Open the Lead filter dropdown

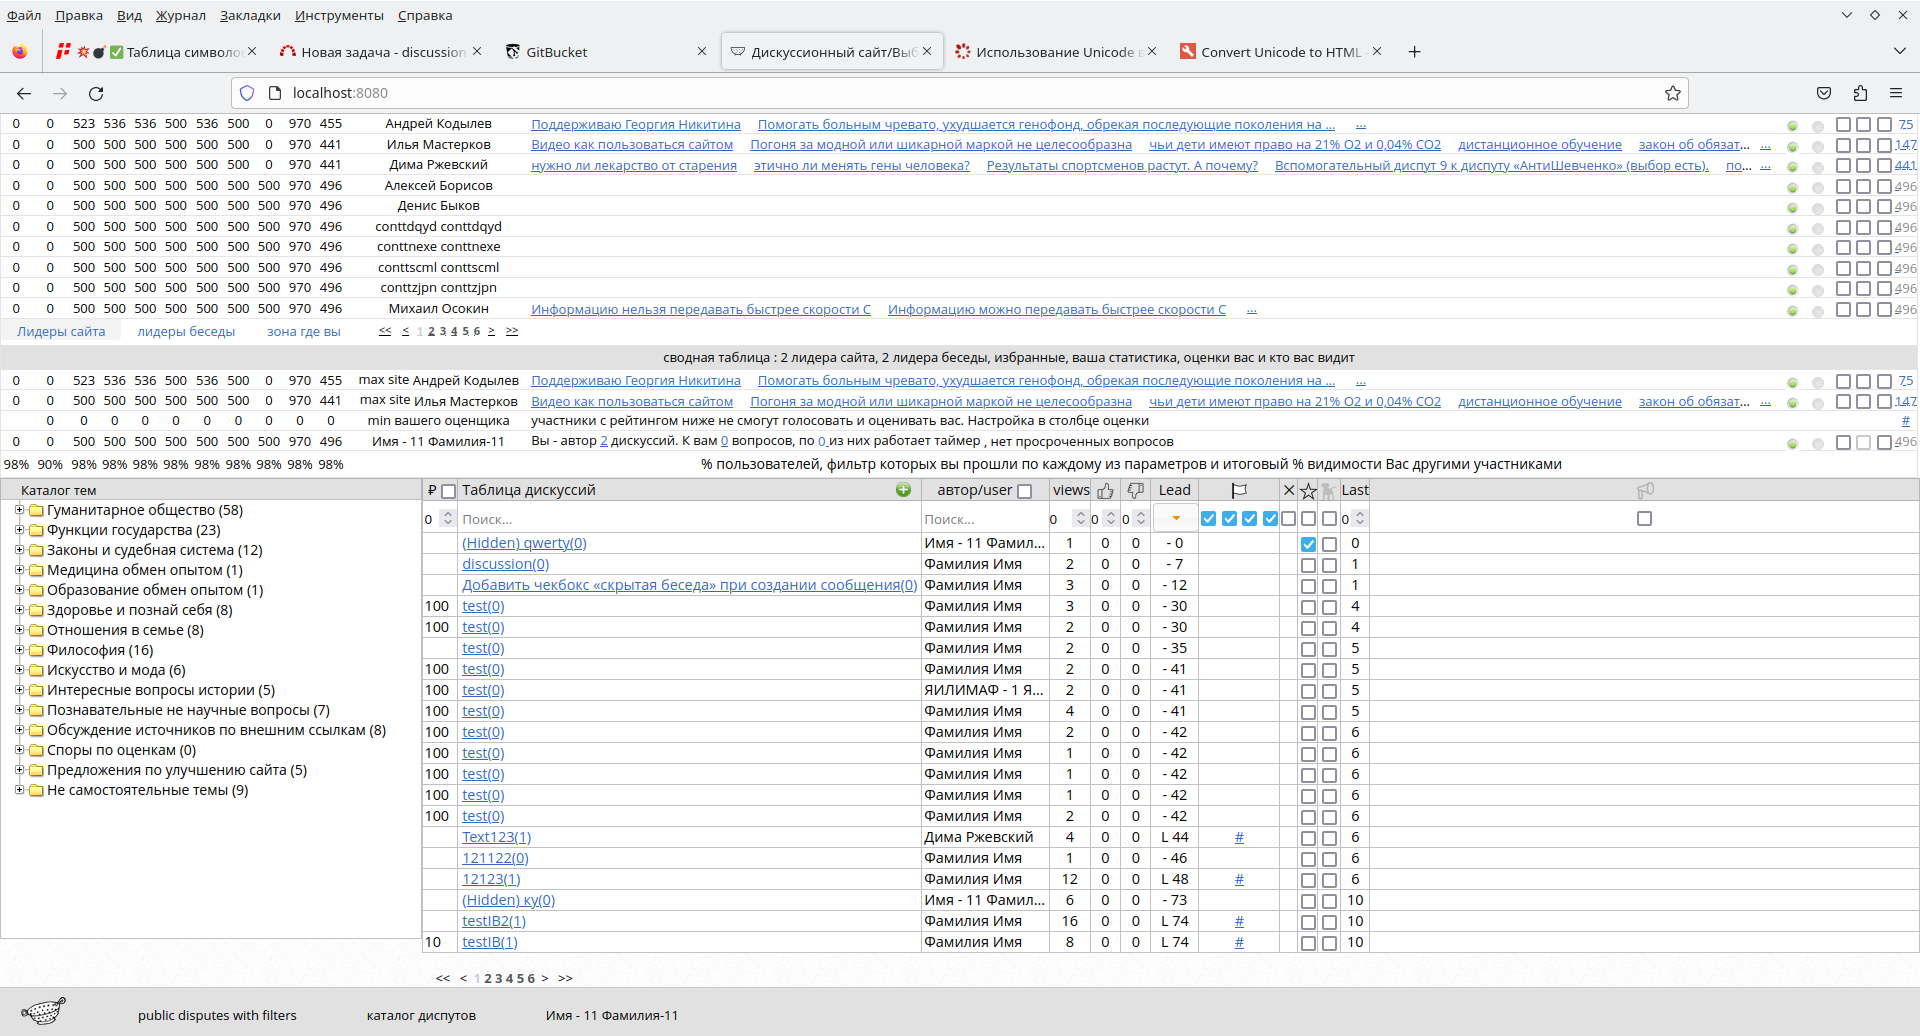coord(1176,518)
